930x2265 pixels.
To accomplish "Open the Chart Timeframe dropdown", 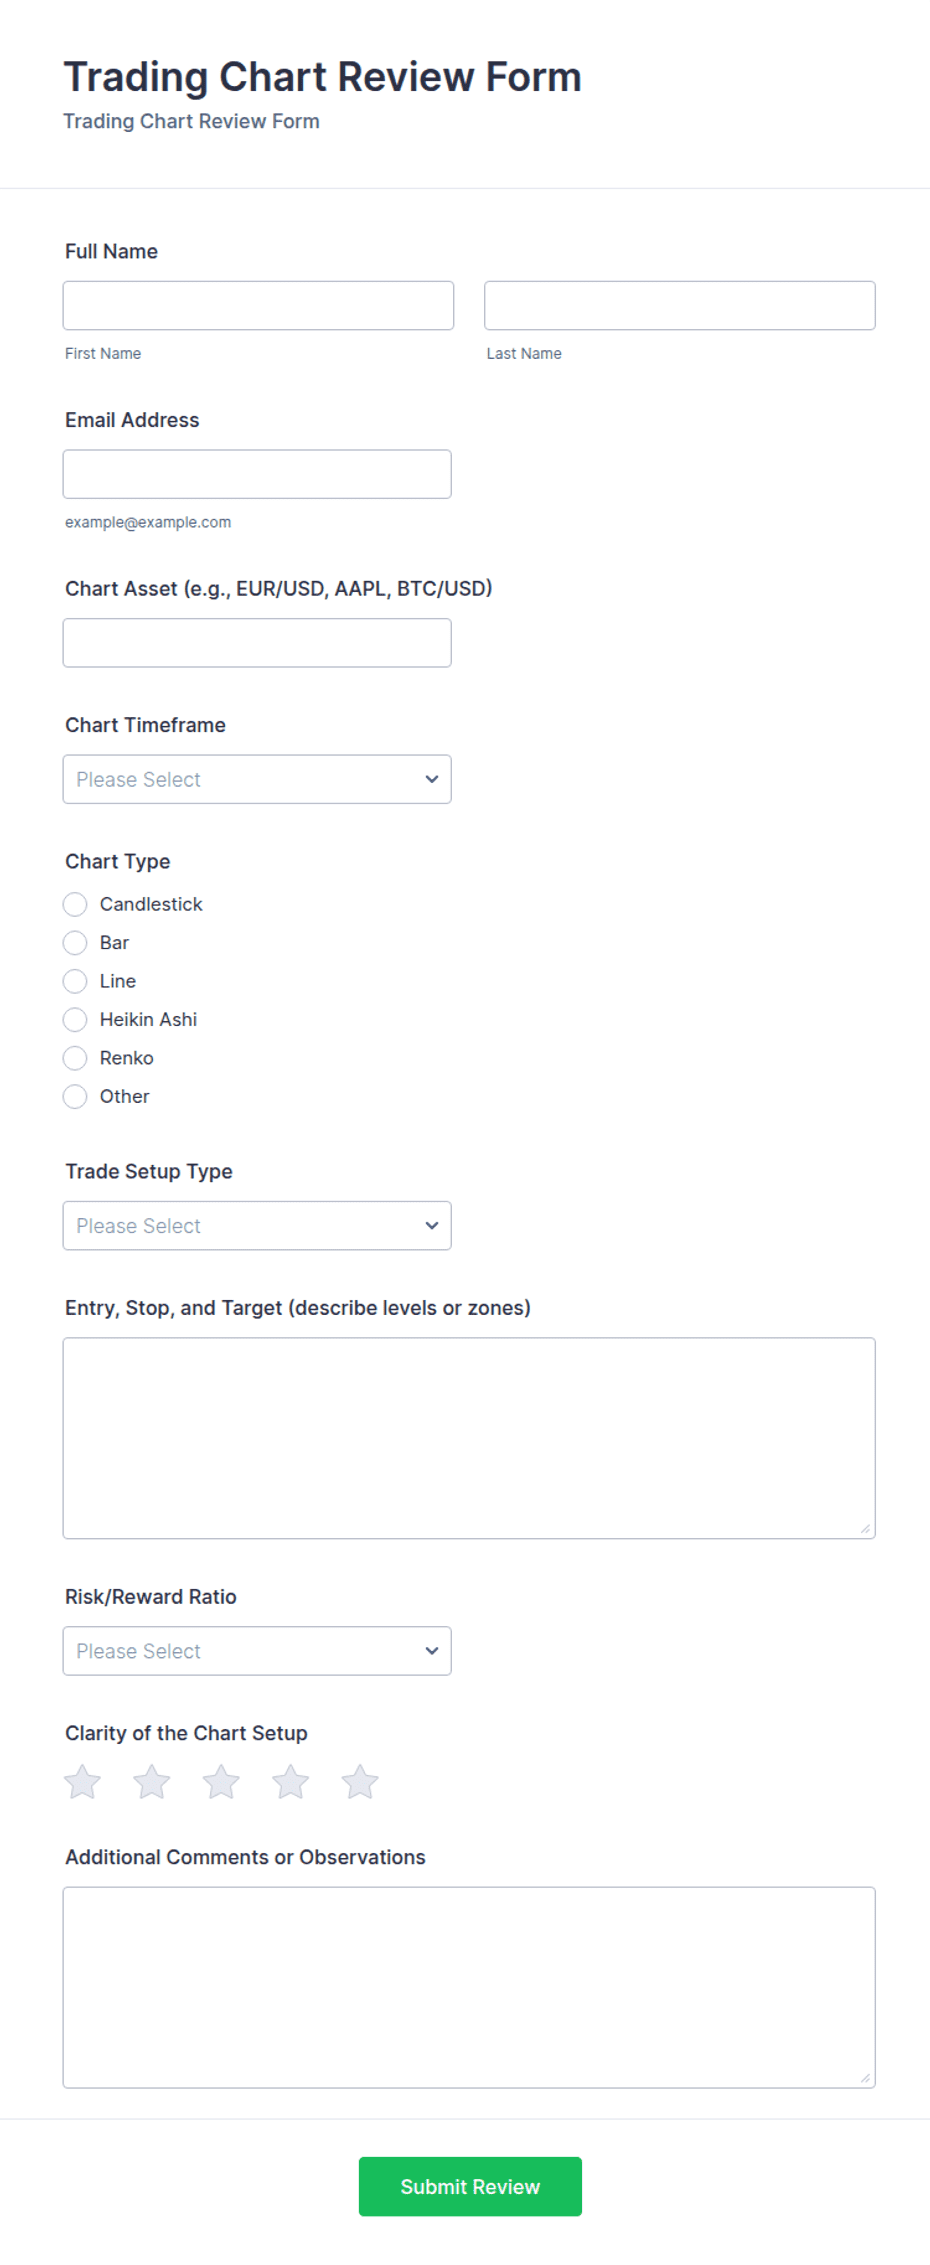I will pos(257,779).
